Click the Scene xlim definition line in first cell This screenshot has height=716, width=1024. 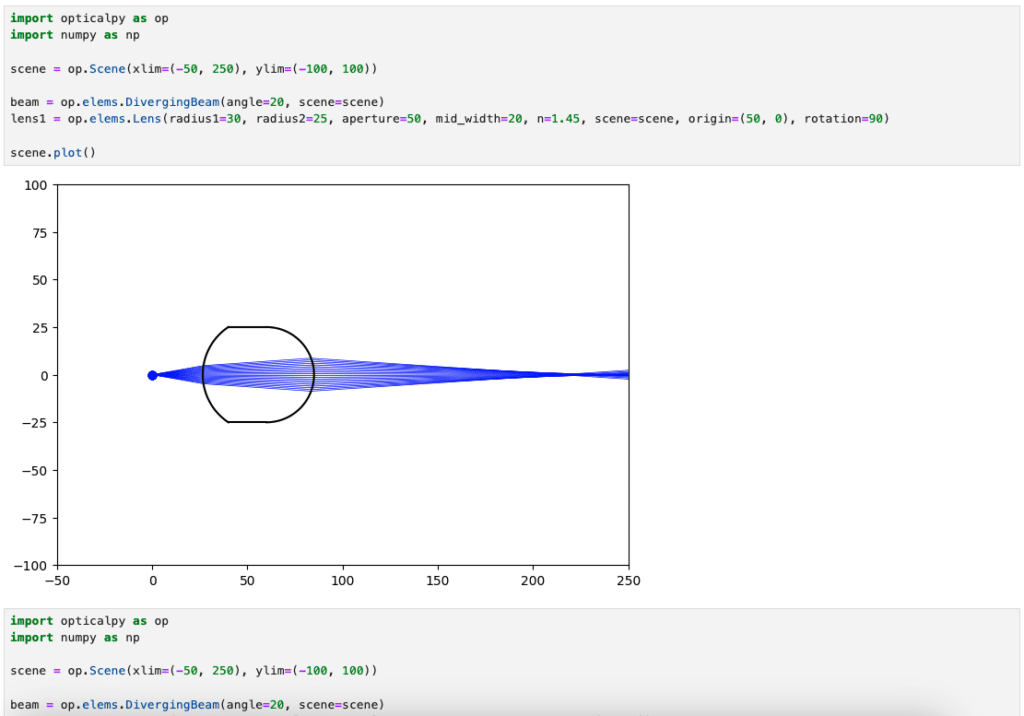(194, 69)
